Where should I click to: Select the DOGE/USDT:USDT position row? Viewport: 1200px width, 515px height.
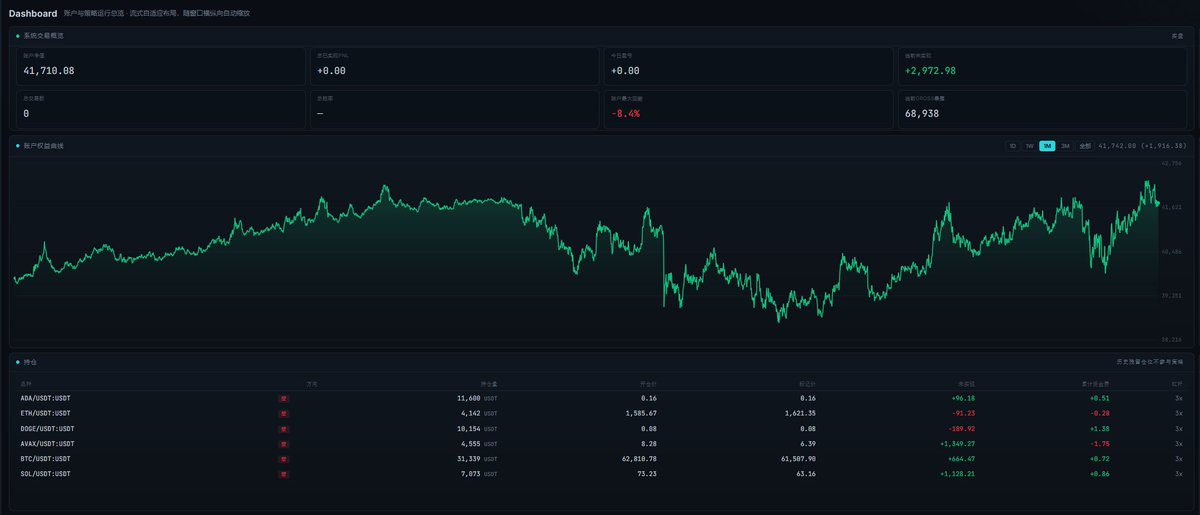point(600,428)
